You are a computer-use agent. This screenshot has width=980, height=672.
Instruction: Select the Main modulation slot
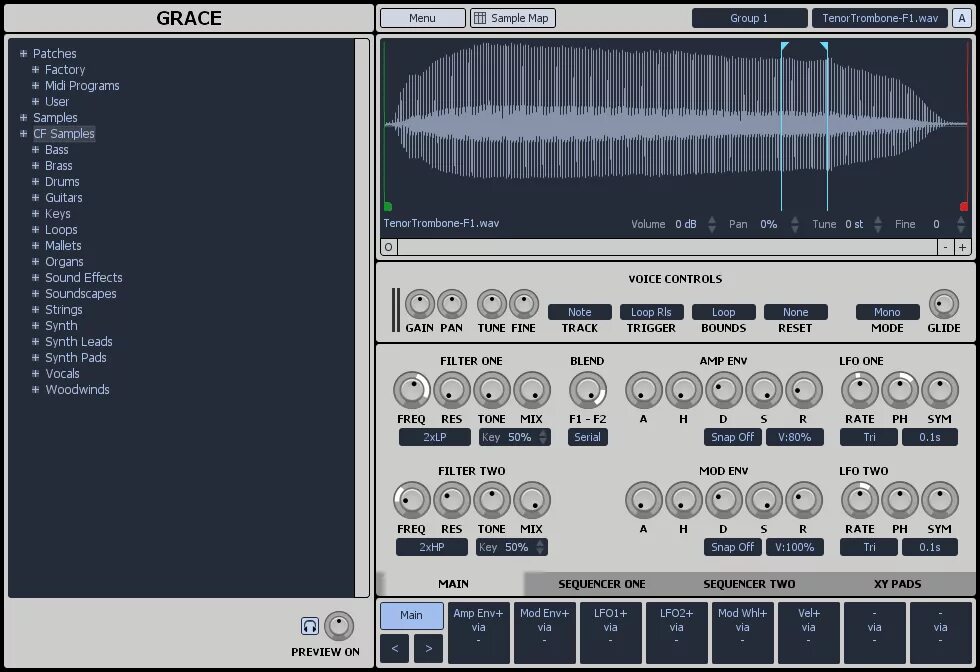click(412, 615)
